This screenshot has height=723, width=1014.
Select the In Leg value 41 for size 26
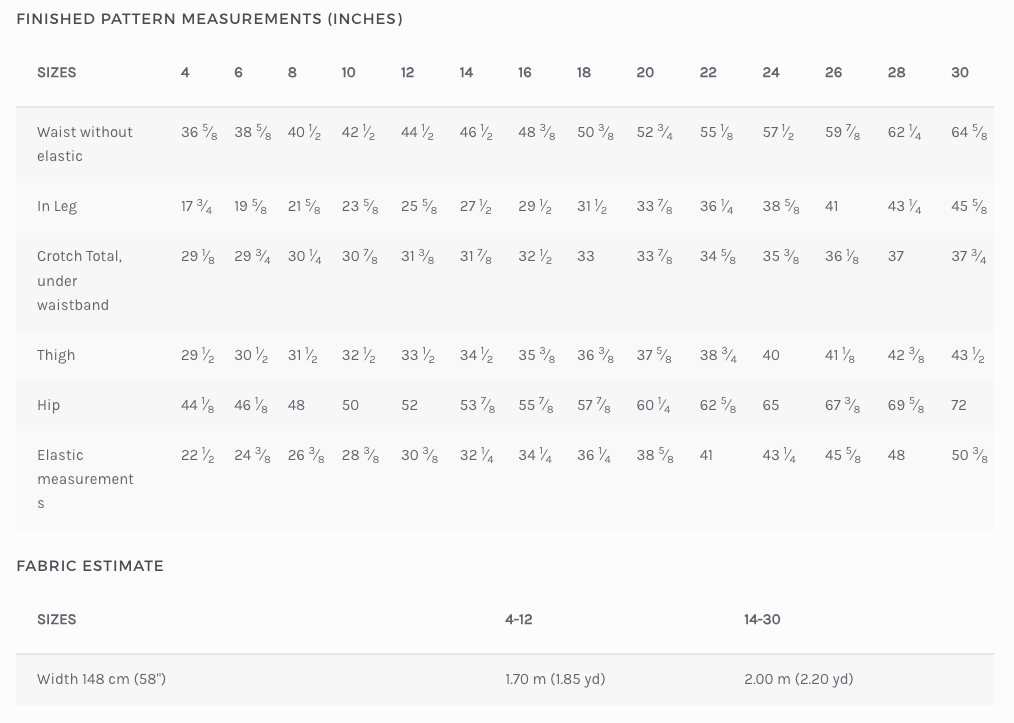tap(831, 206)
